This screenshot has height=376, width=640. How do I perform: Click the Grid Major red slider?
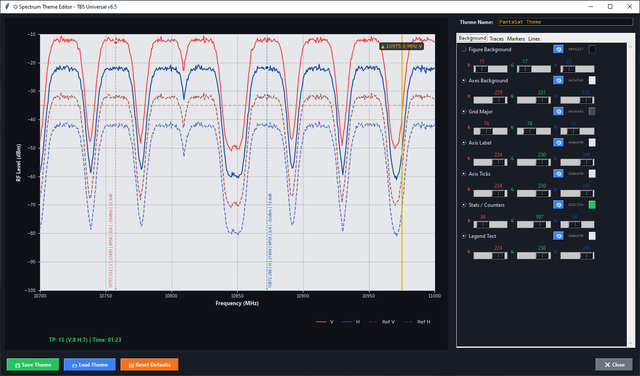pyautogui.click(x=490, y=131)
